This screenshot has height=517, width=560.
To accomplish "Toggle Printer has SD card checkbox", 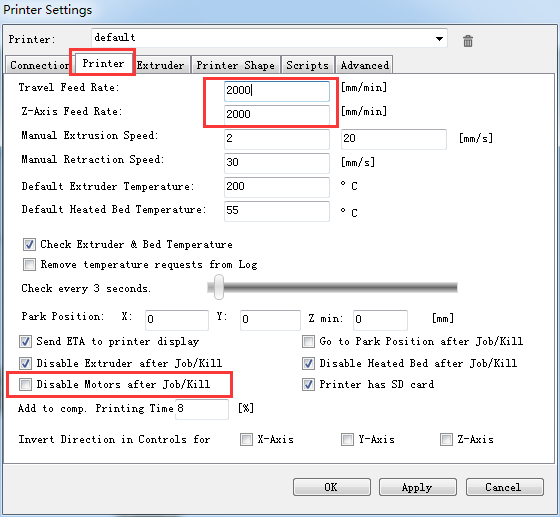I will pyautogui.click(x=308, y=385).
